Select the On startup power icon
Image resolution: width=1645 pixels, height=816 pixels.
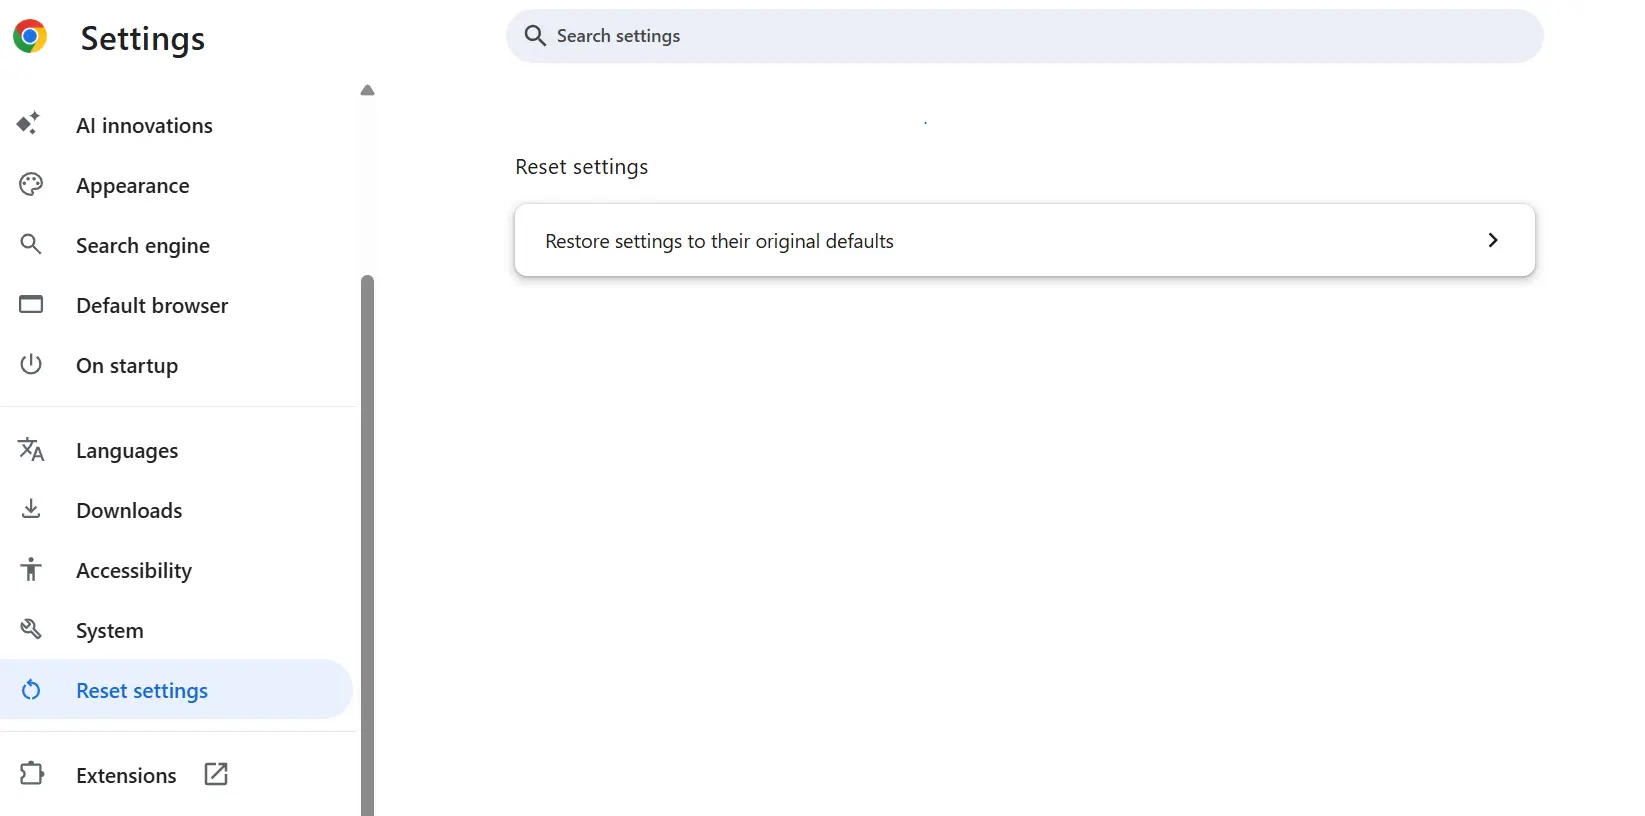(x=30, y=364)
